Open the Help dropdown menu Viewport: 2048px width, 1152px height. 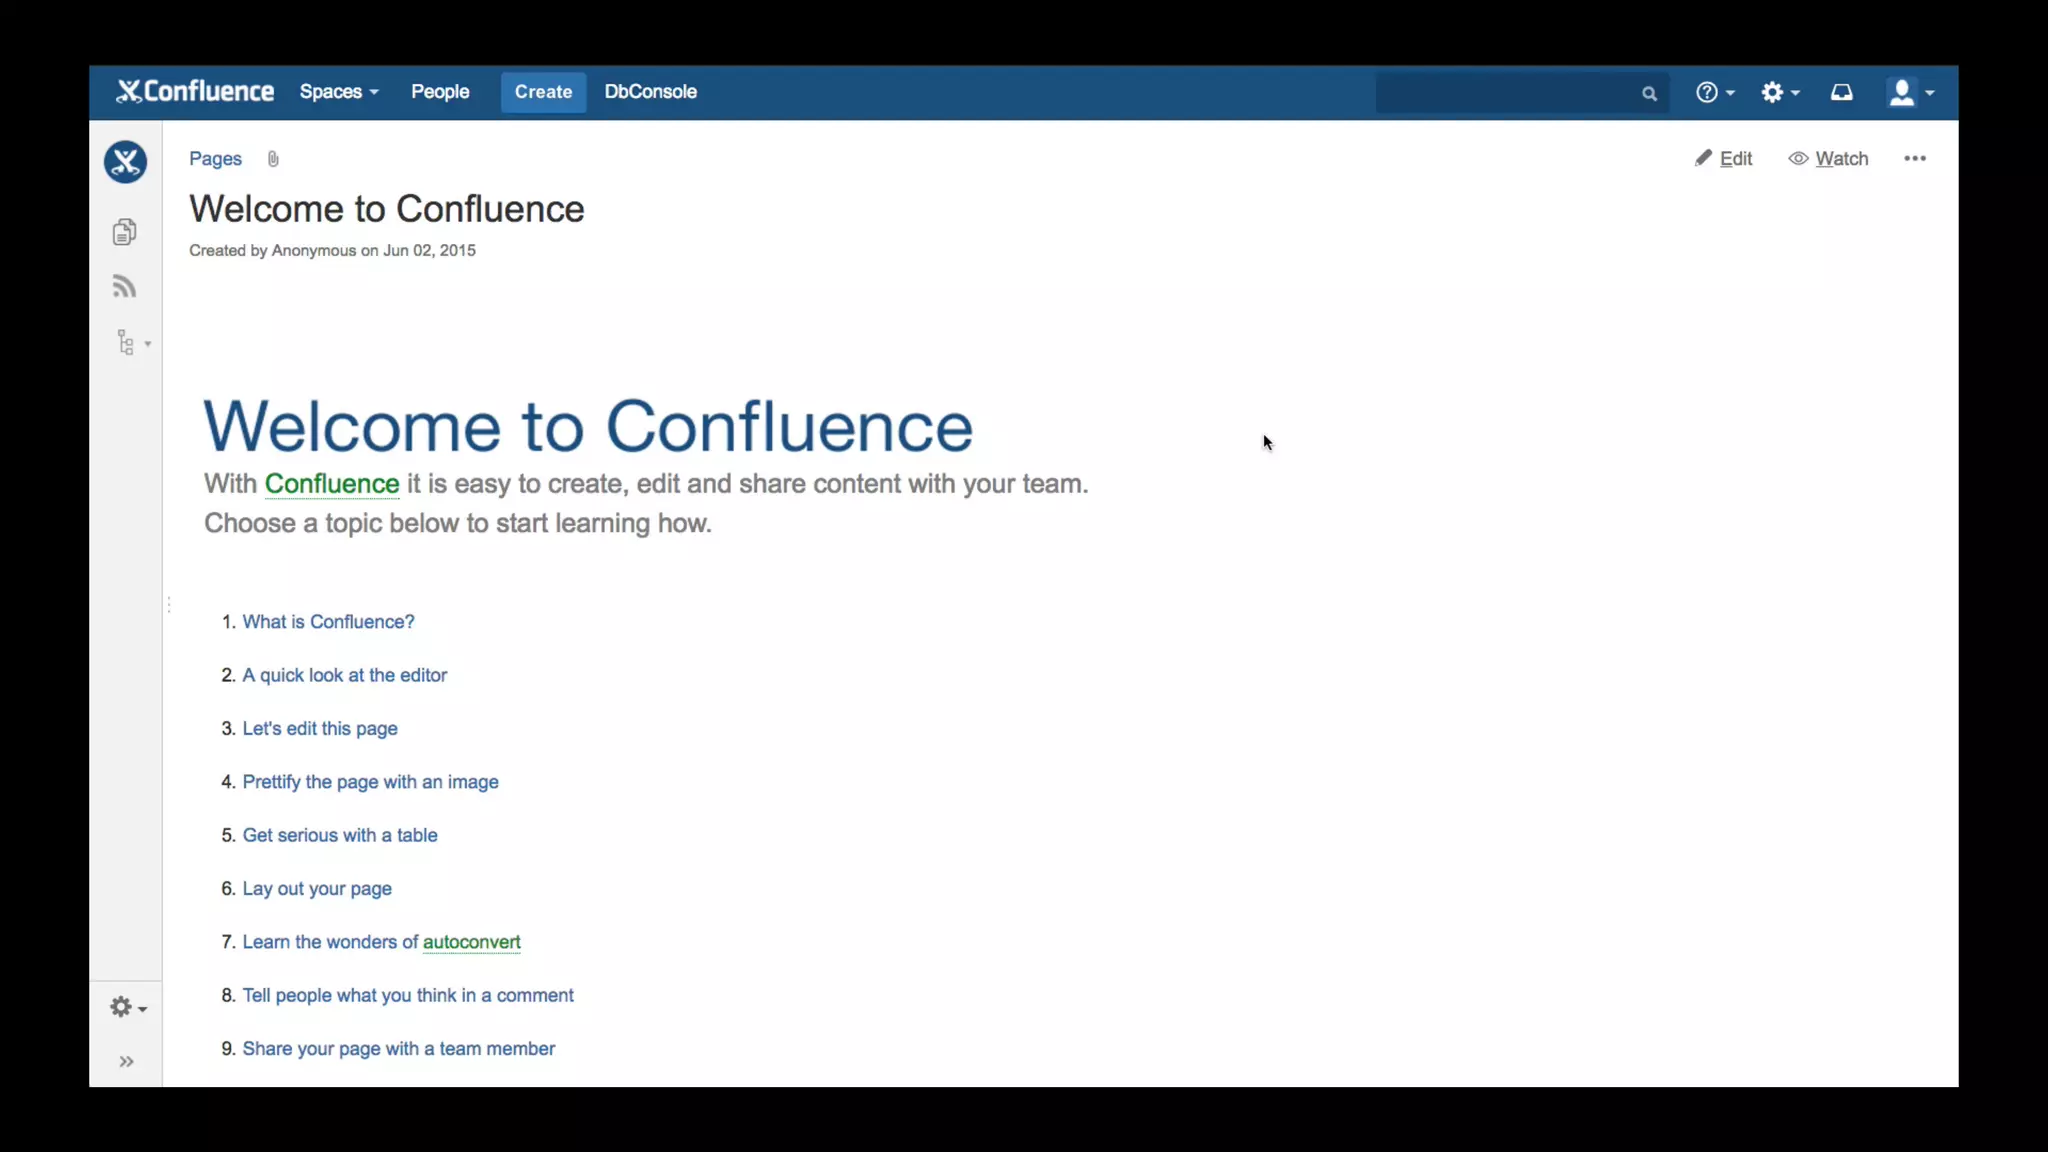pyautogui.click(x=1714, y=92)
